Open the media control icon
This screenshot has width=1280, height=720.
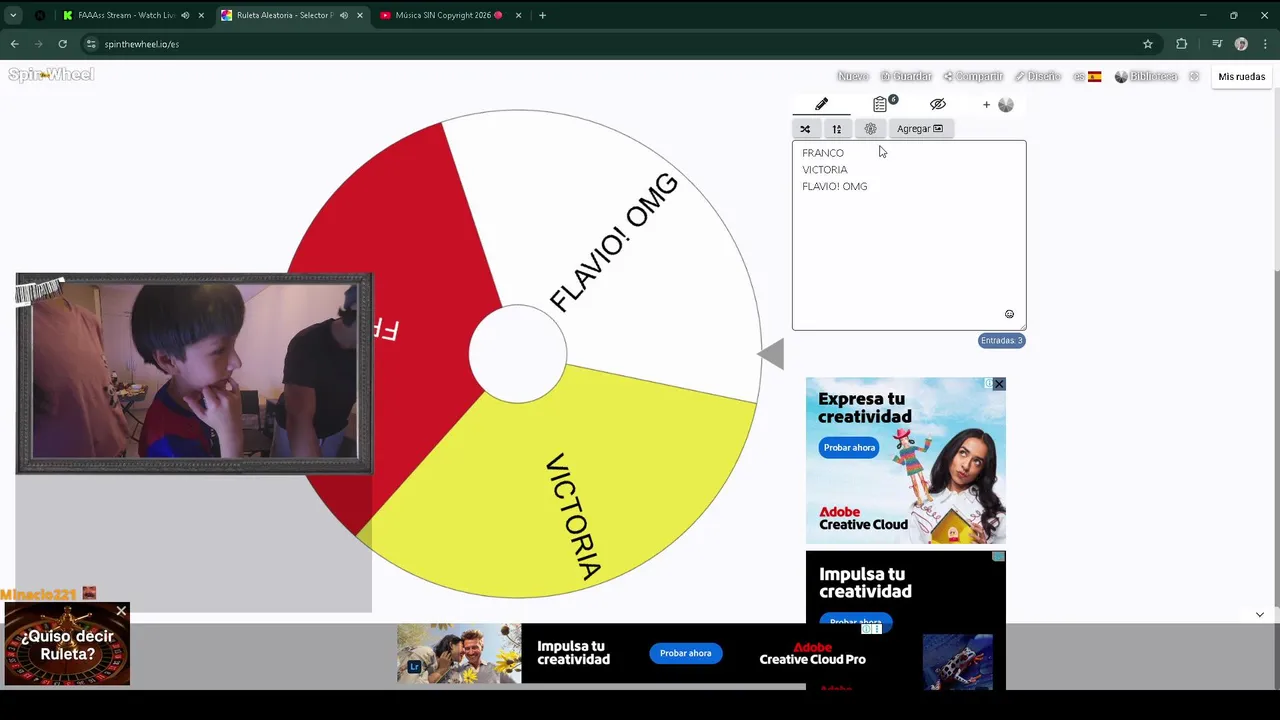click(x=1217, y=44)
